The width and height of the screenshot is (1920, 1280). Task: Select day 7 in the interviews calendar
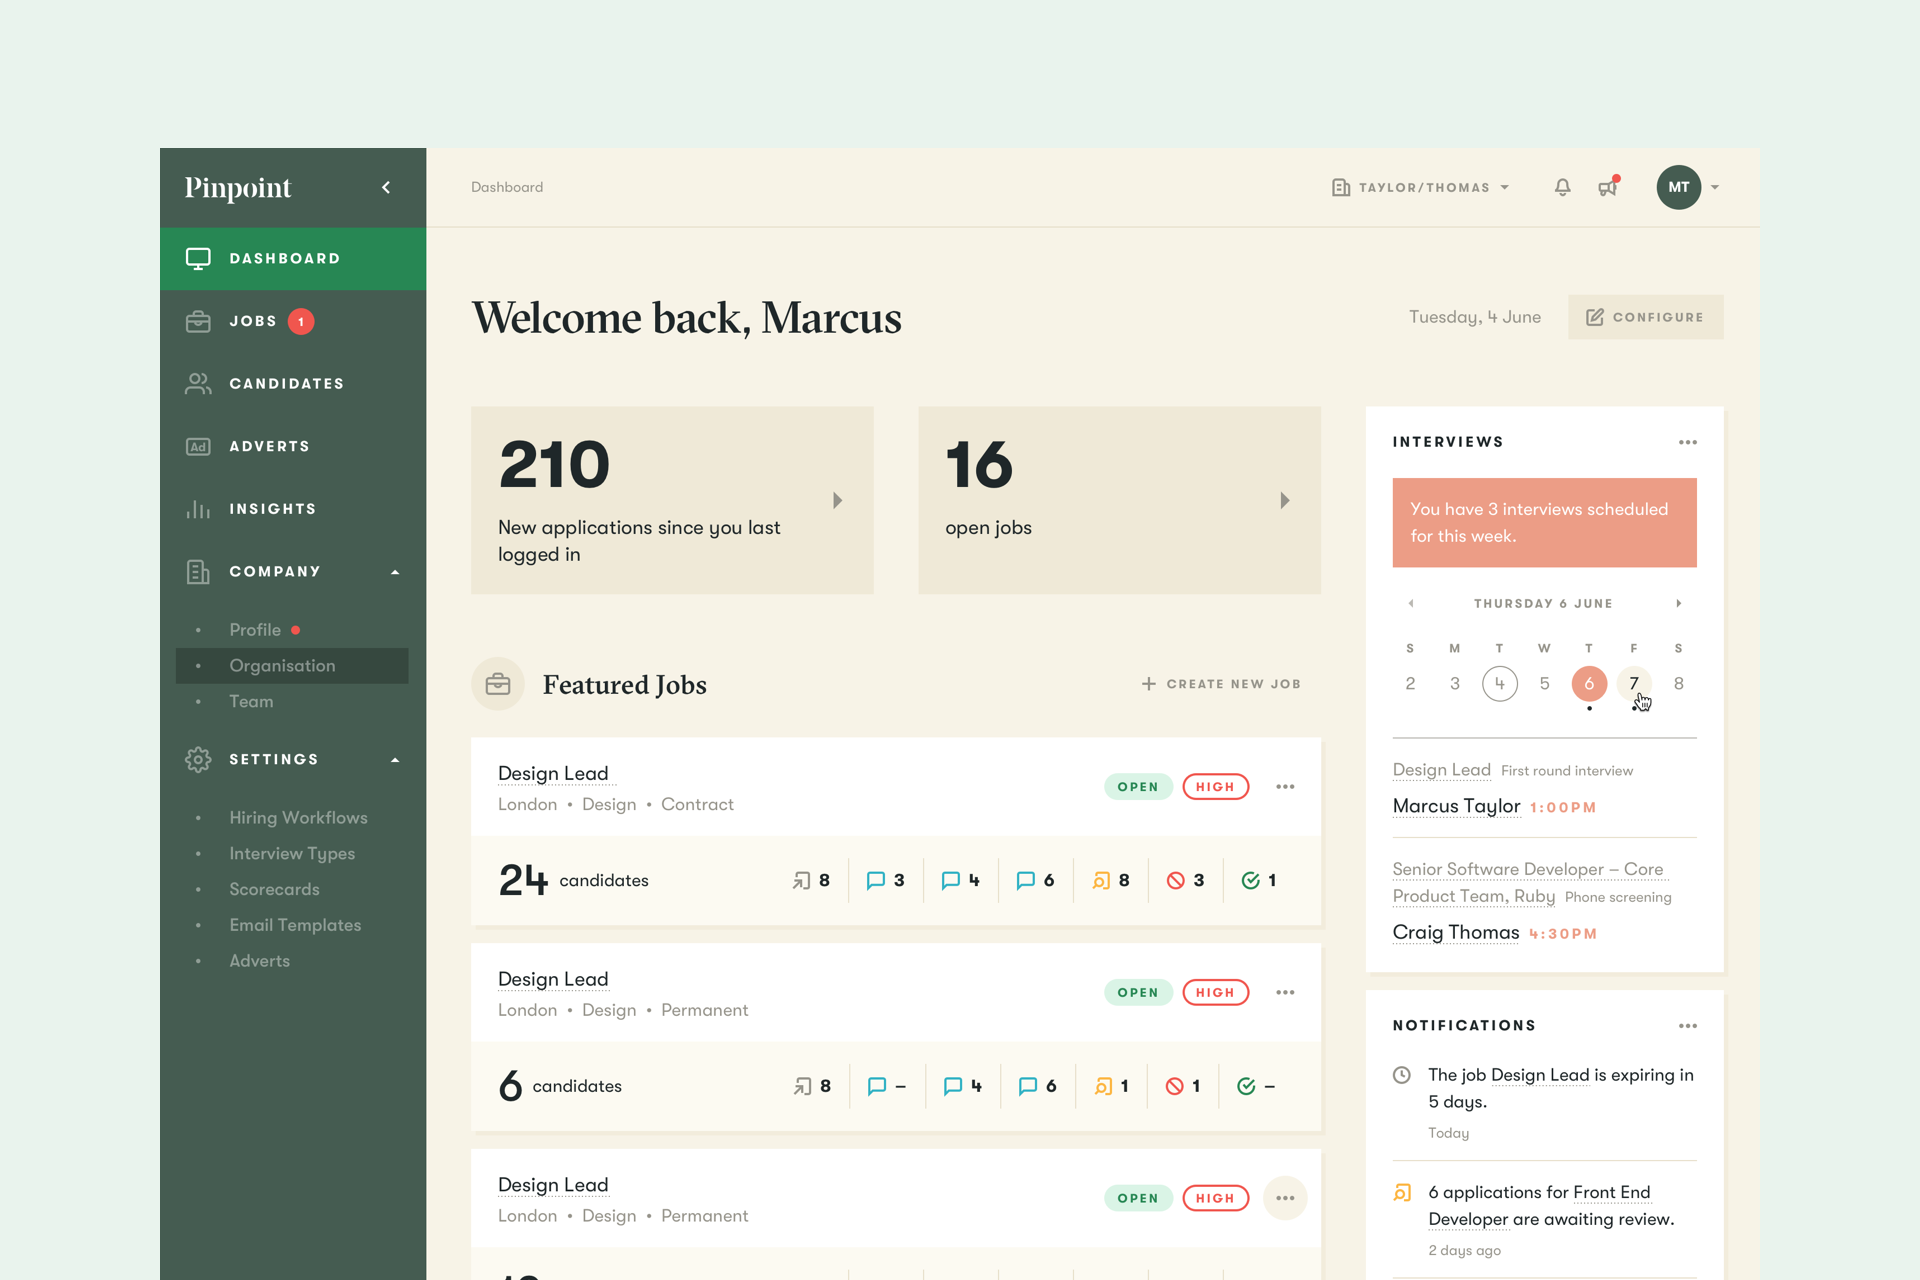1633,683
